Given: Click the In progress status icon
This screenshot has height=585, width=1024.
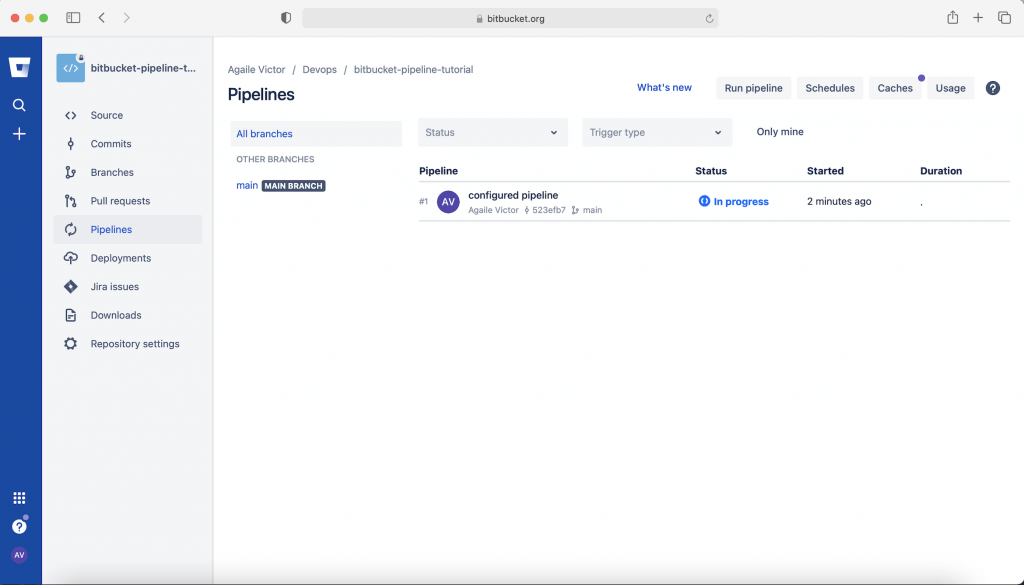Looking at the screenshot, I should (x=704, y=201).
